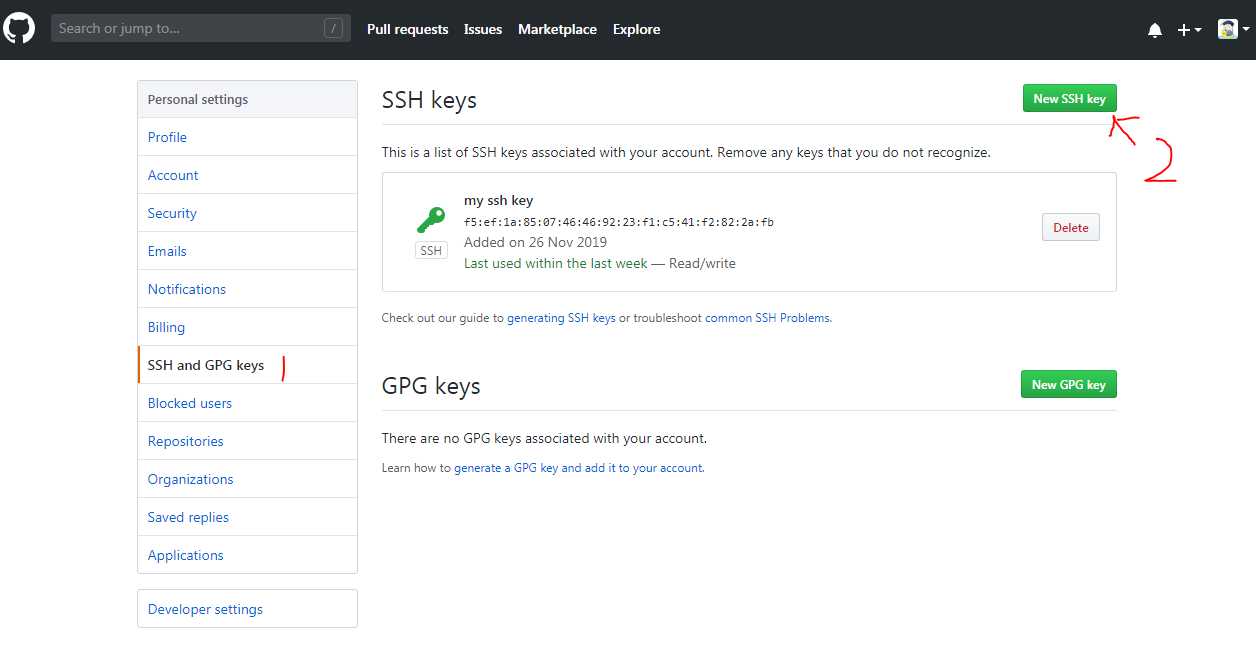Open Billing settings in sidebar
The image size is (1256, 667).
247,327
